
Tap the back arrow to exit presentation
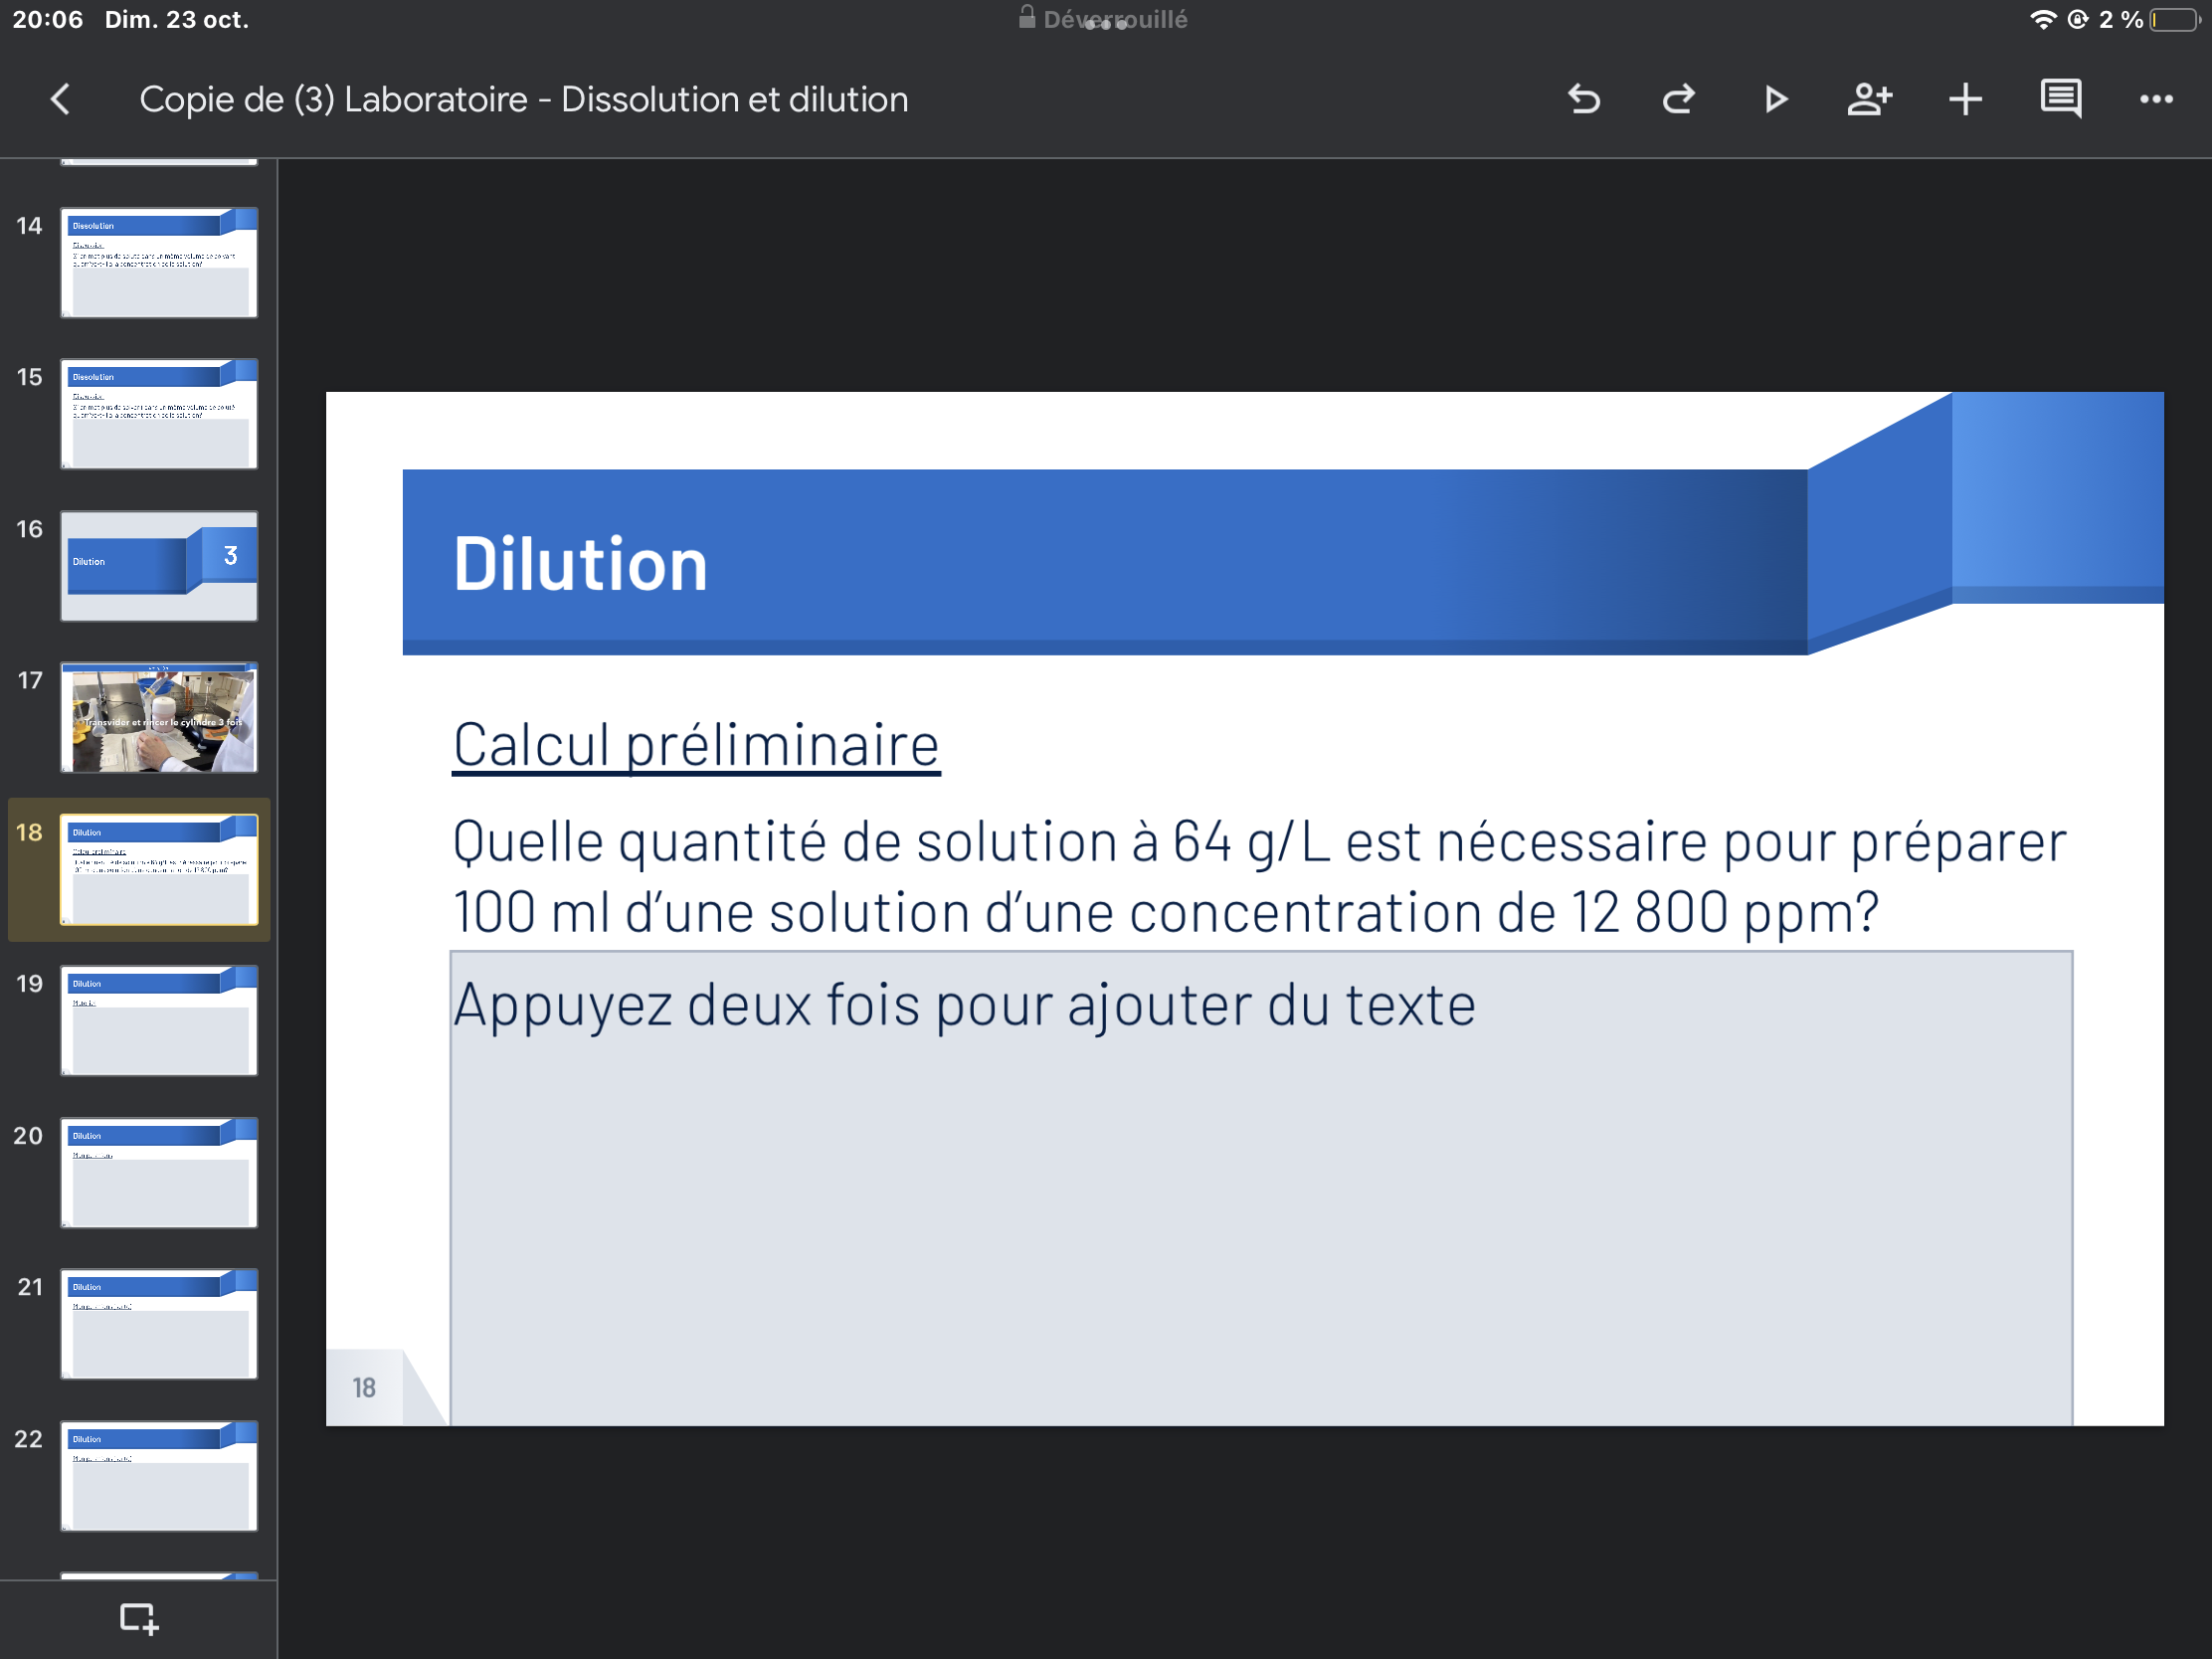[x=60, y=99]
